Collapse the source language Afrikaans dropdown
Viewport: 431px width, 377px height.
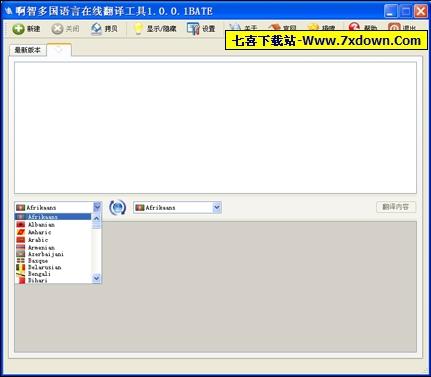pos(97,207)
